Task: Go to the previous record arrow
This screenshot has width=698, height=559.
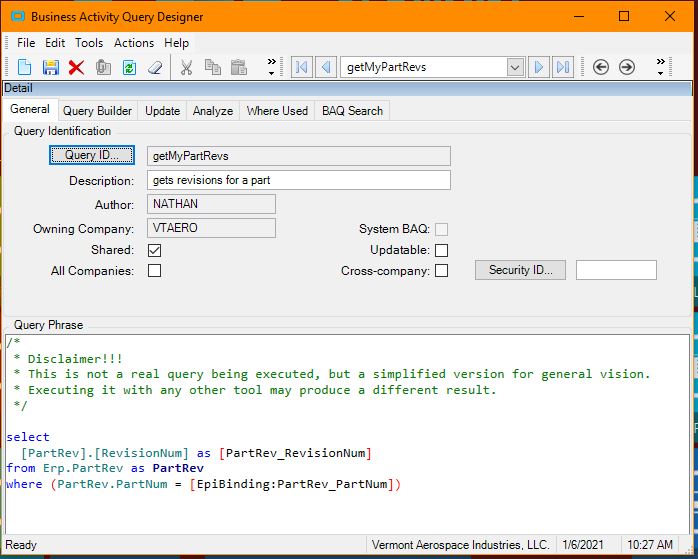Action: click(326, 67)
